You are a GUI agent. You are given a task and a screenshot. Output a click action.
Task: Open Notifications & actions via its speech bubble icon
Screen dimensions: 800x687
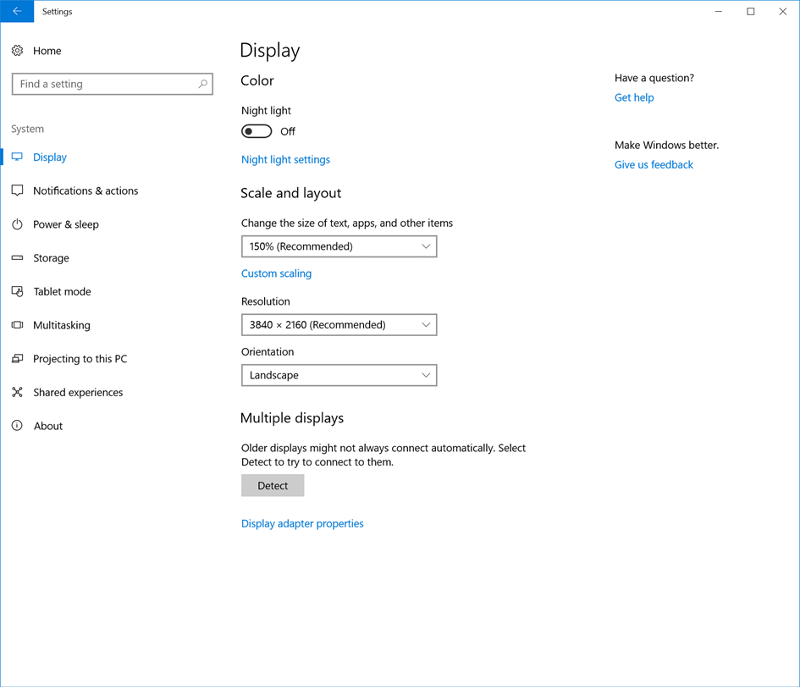pyautogui.click(x=16, y=191)
